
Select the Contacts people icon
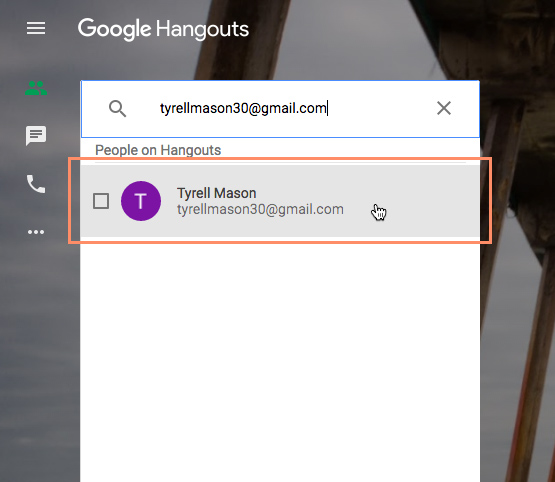[36, 88]
